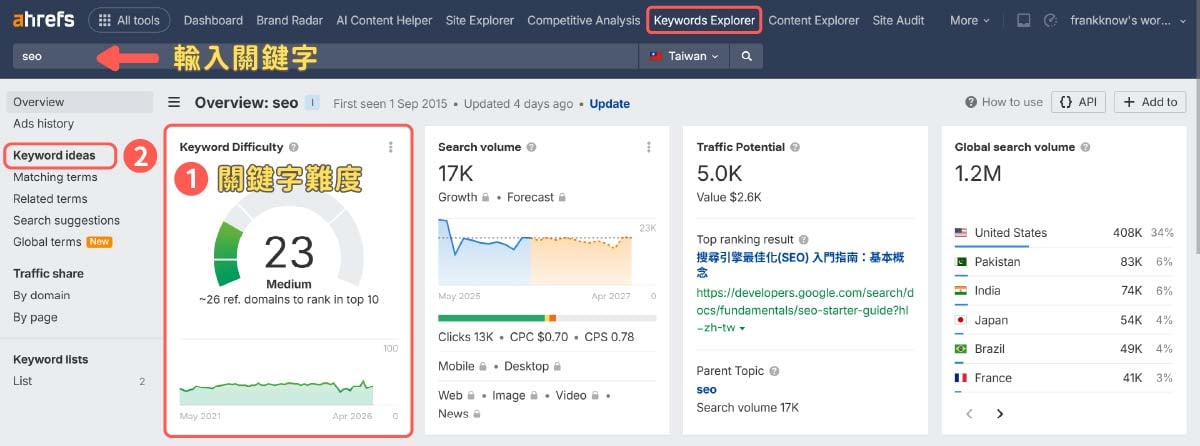Image resolution: width=1200 pixels, height=446 pixels.
Task: Click the clicks distribution color bar
Action: pyautogui.click(x=547, y=318)
